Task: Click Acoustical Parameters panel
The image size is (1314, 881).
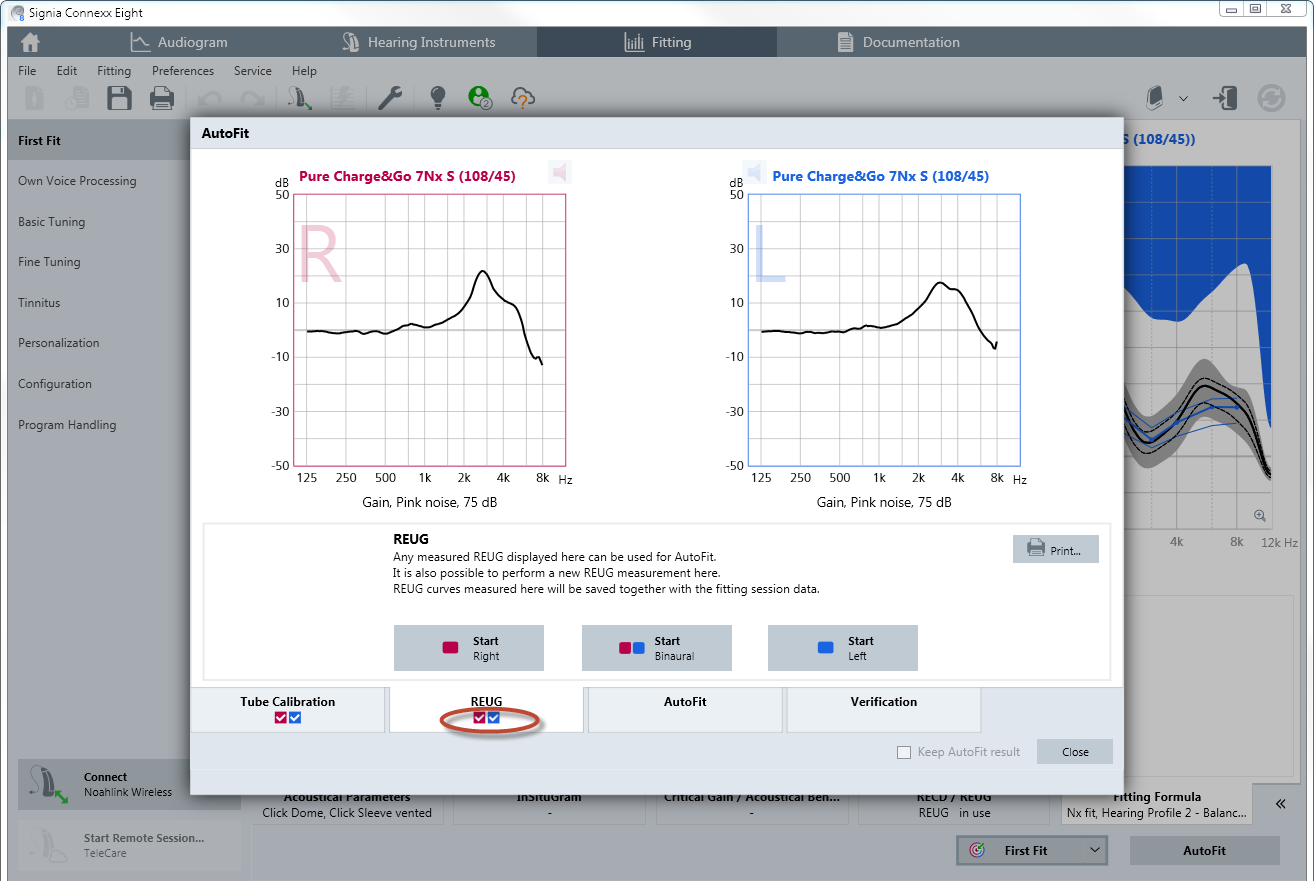Action: (x=347, y=809)
